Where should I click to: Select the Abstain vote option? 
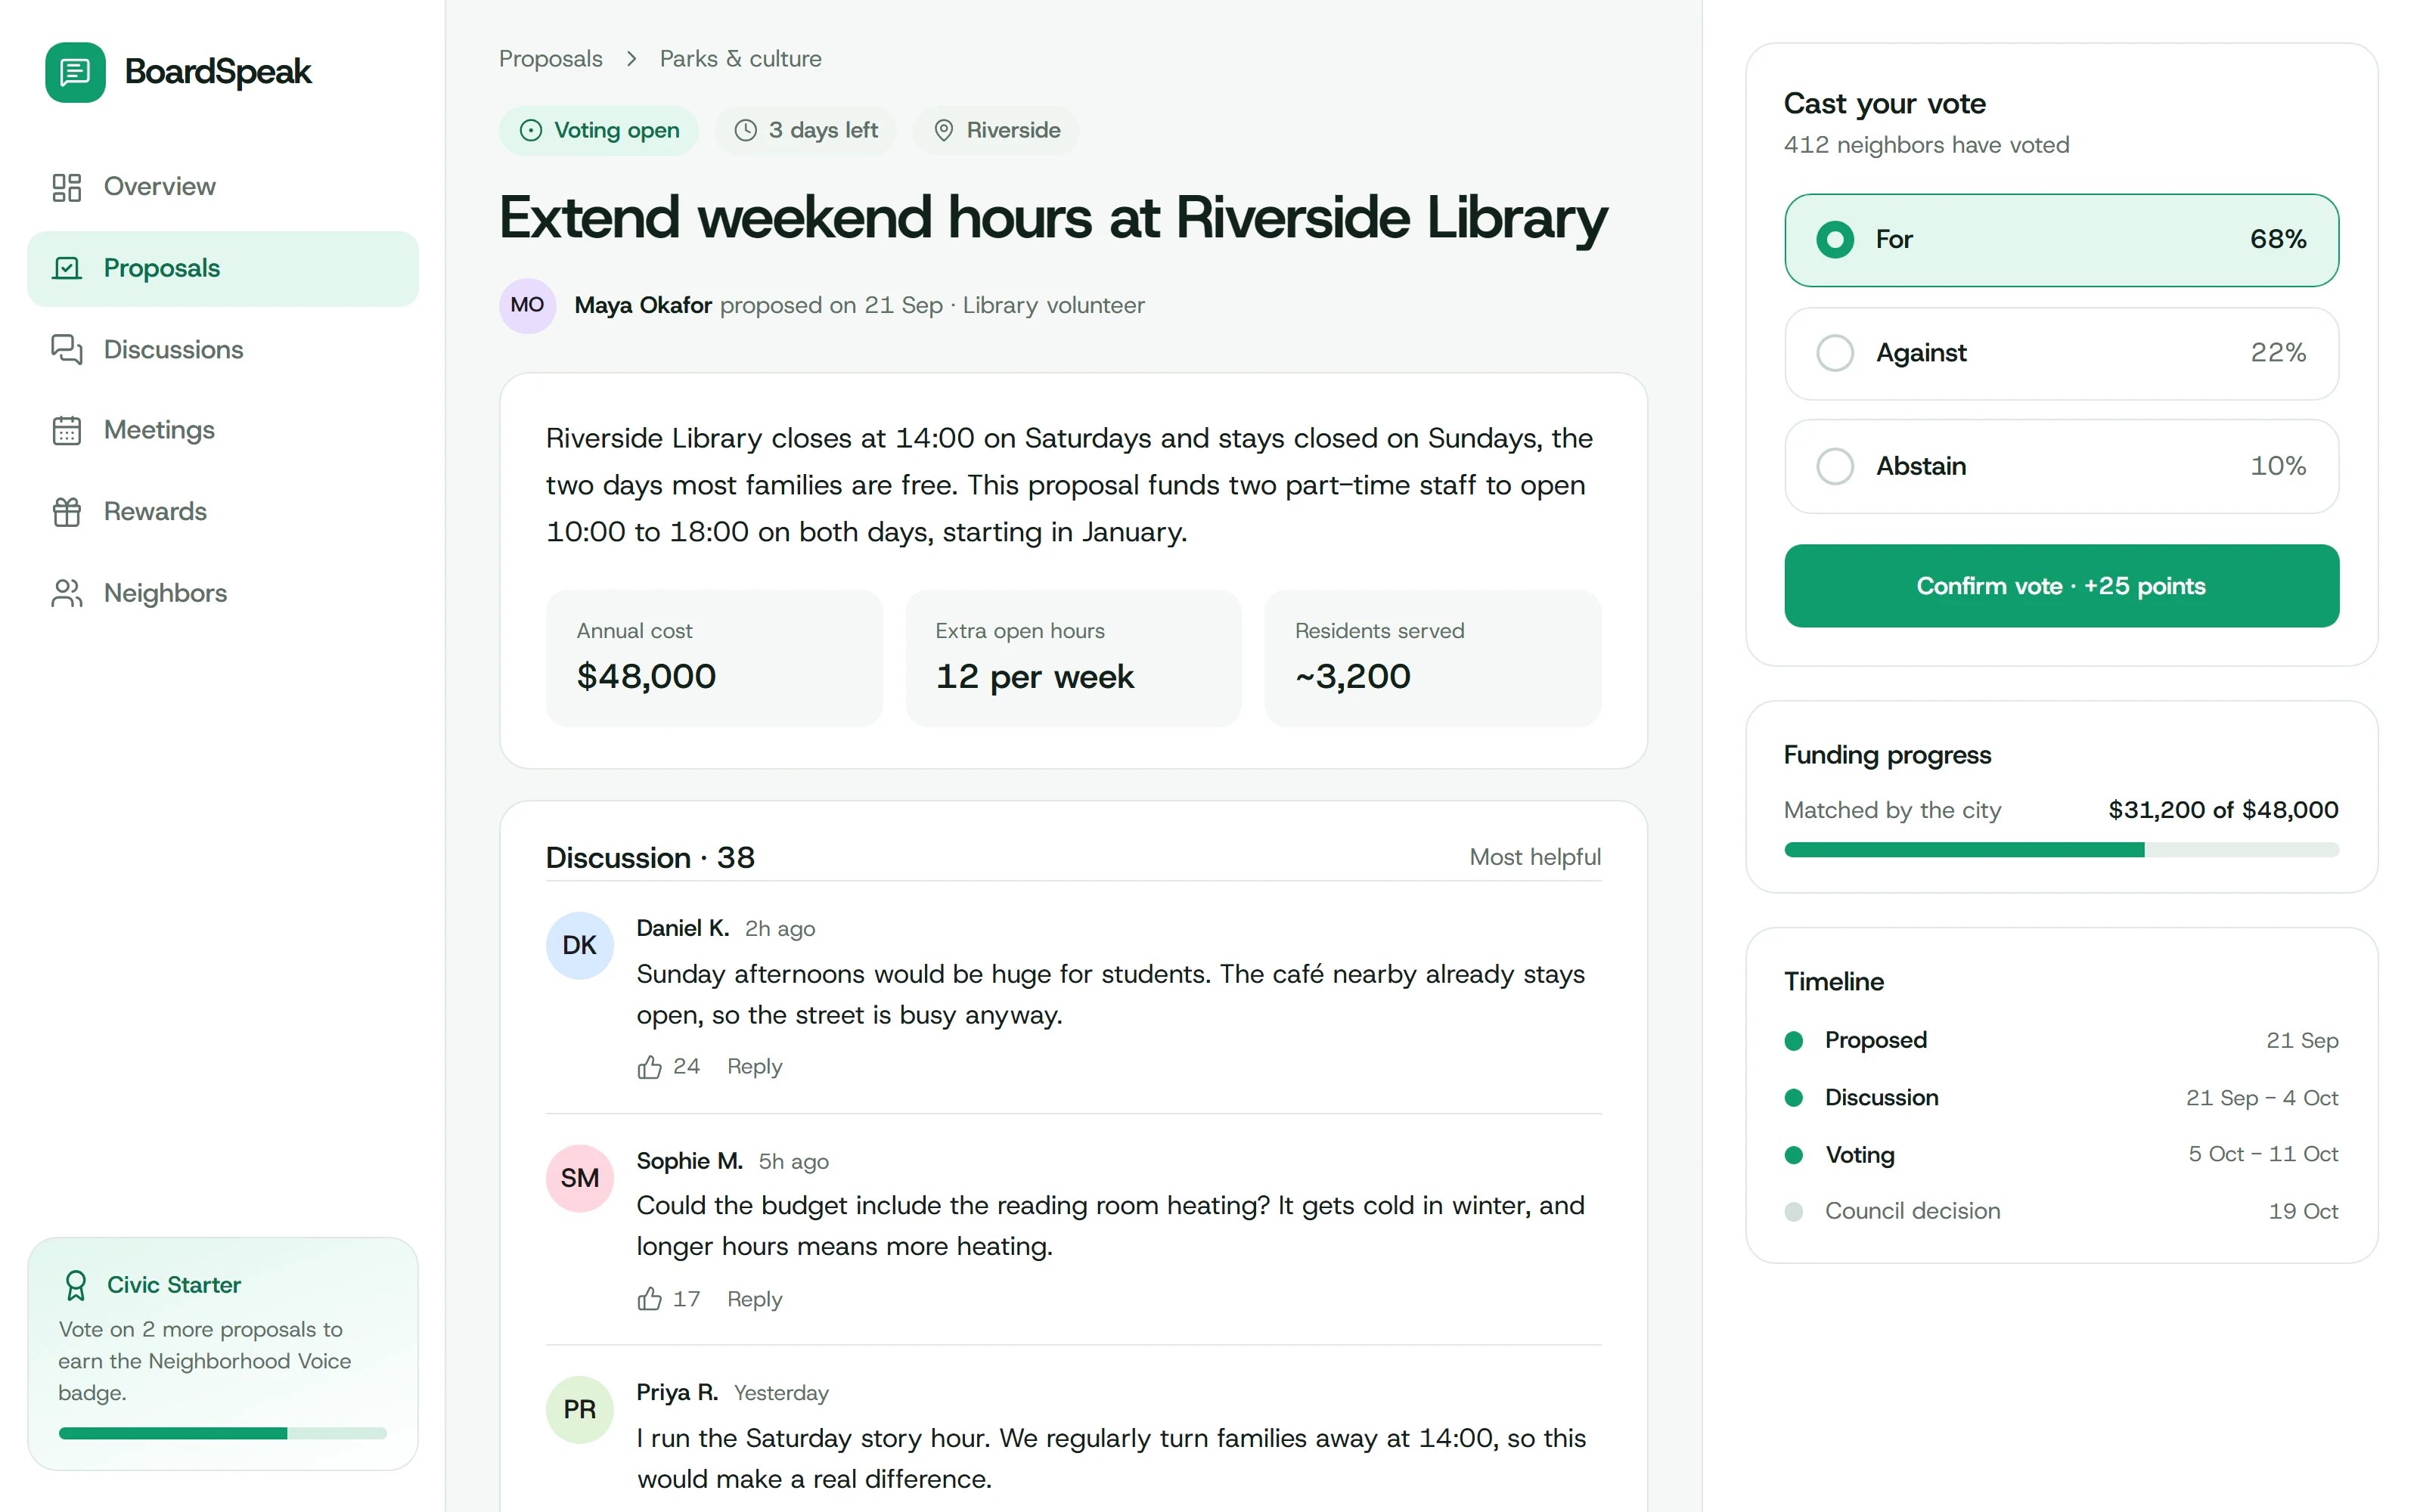click(x=2061, y=466)
